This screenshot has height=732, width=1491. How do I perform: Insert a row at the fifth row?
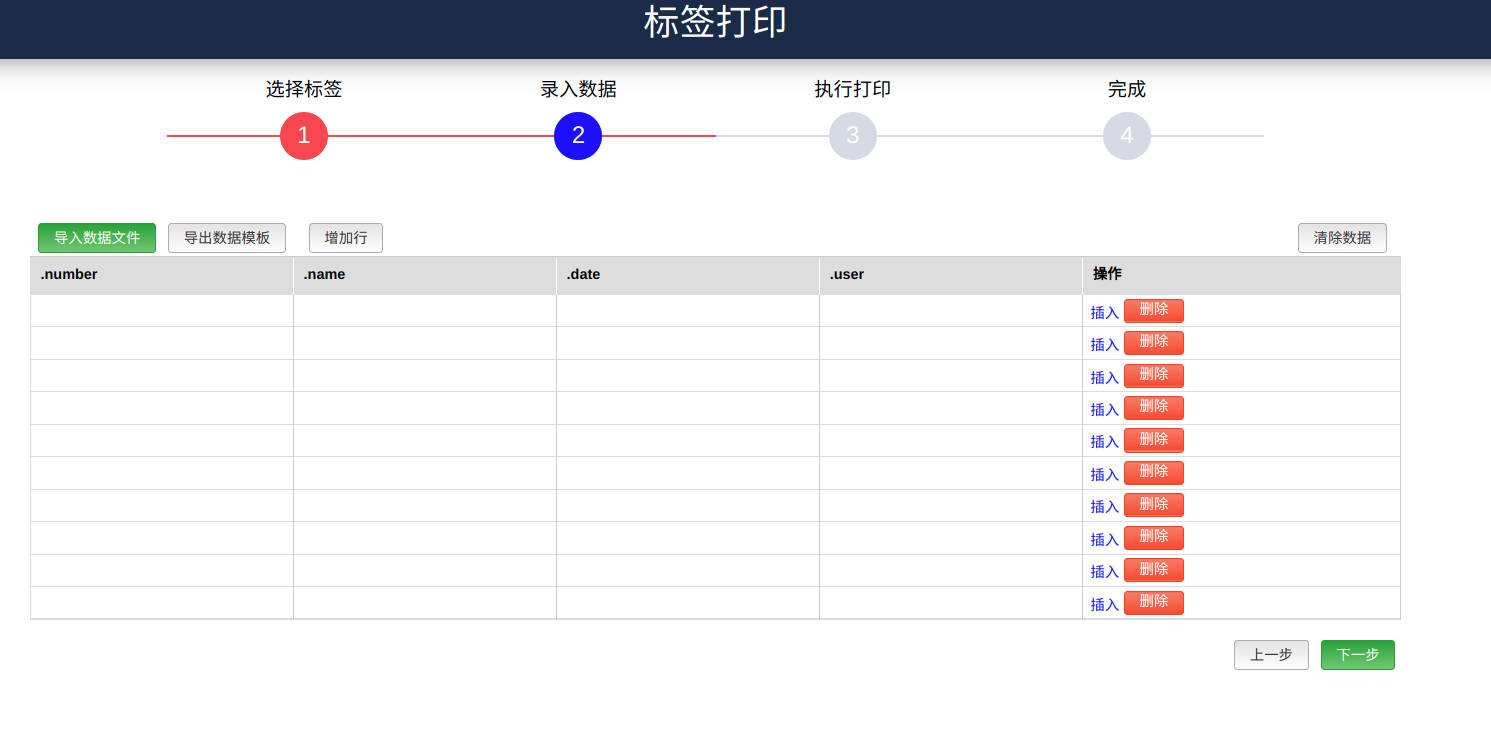[1104, 442]
